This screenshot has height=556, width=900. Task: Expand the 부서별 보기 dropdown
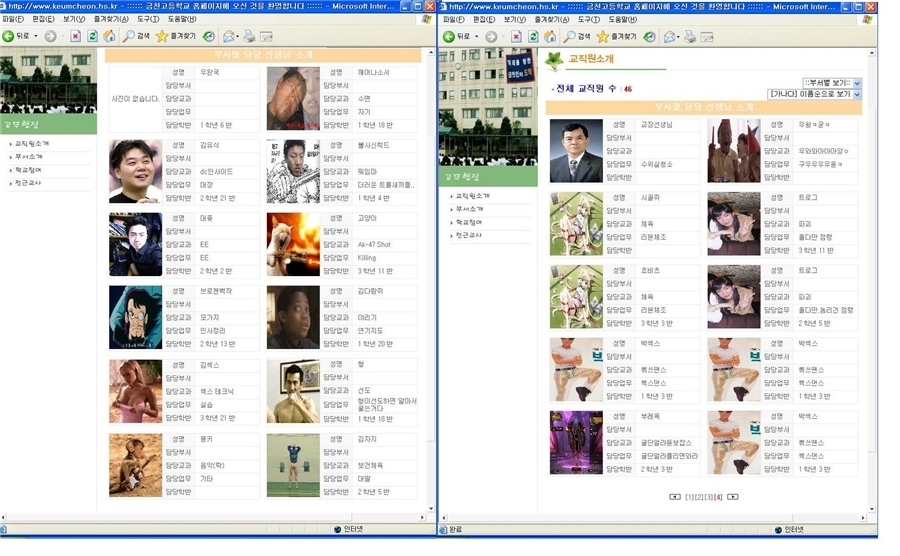pos(856,83)
